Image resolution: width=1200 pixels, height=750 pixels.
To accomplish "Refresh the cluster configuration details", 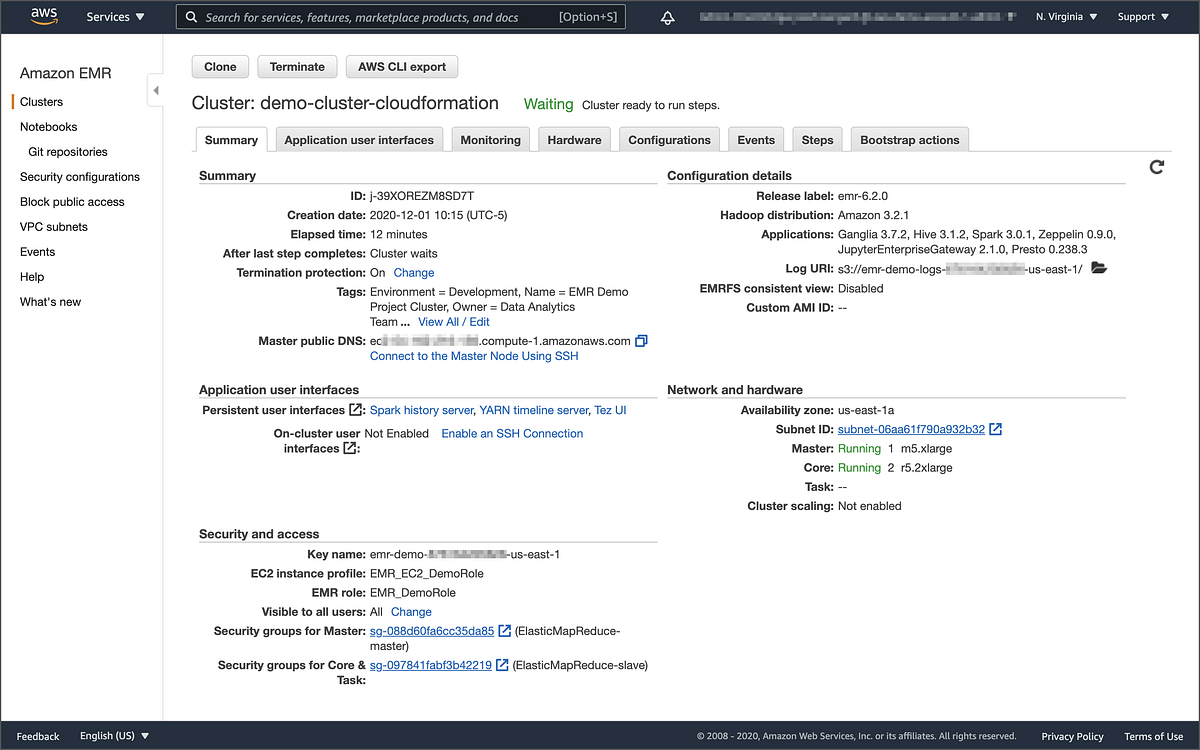I will [1157, 167].
